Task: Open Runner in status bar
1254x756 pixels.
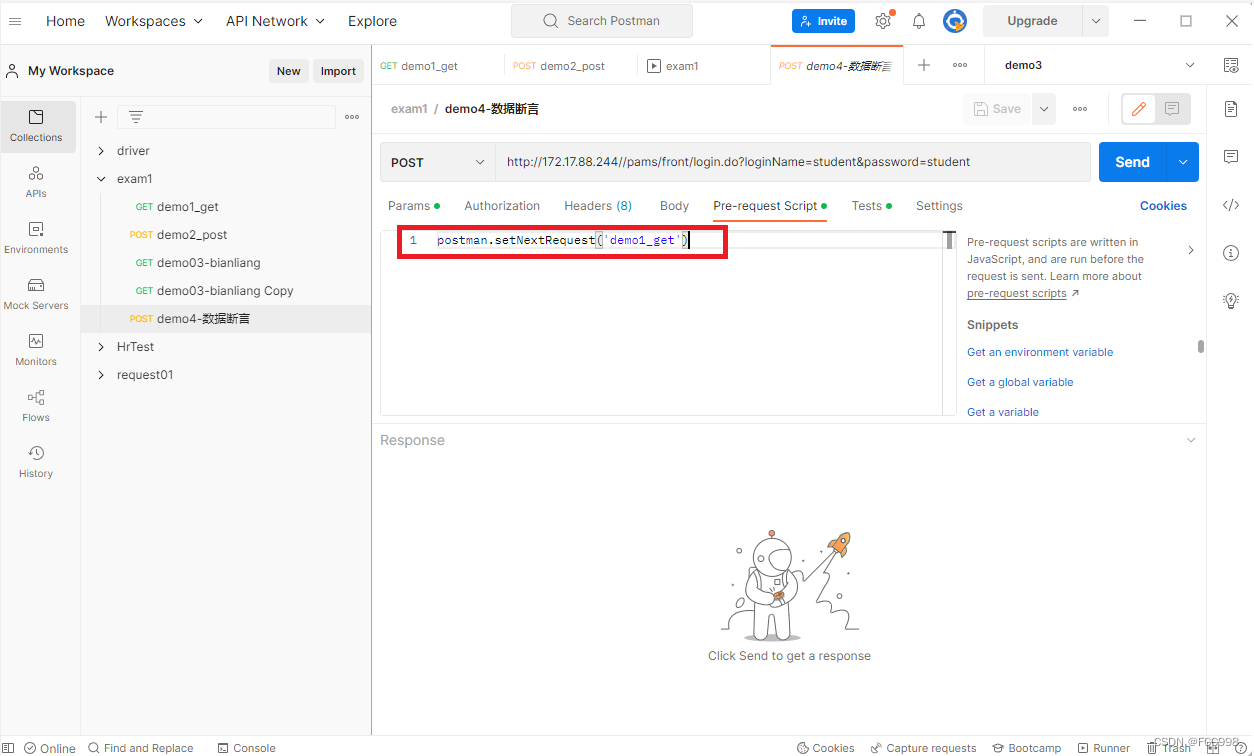Action: (1104, 748)
